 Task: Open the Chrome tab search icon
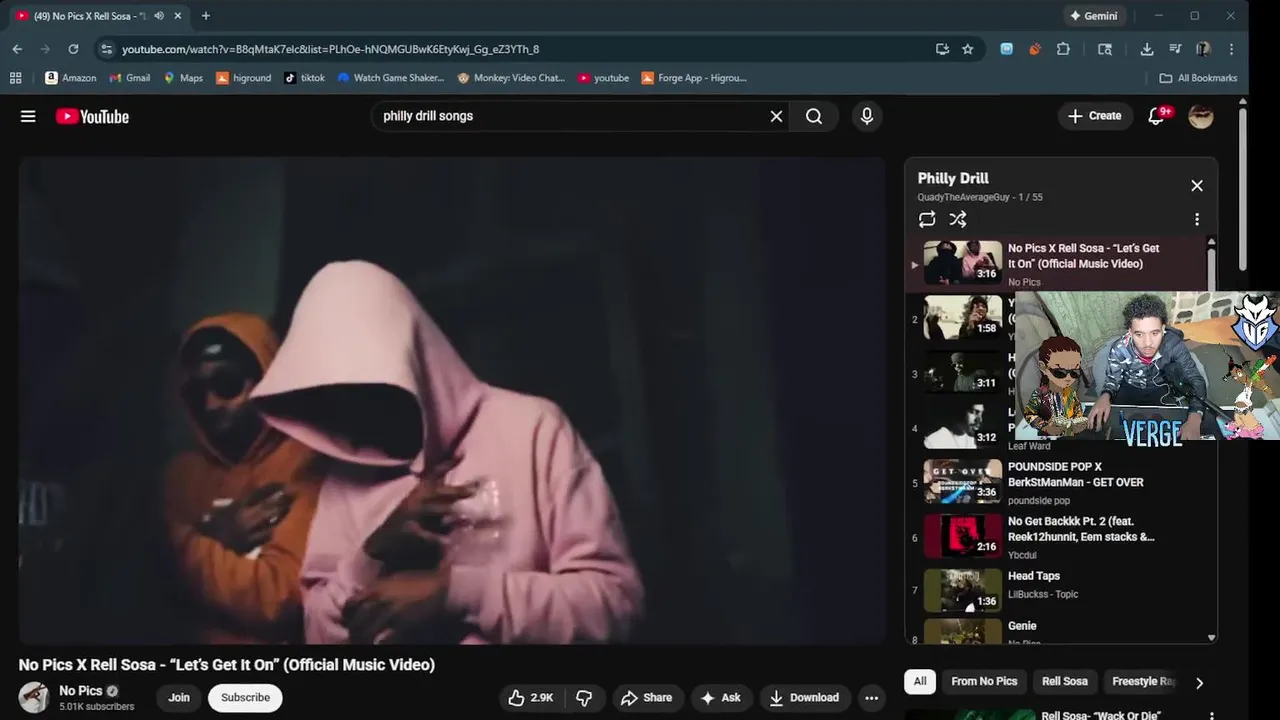tap(1105, 48)
